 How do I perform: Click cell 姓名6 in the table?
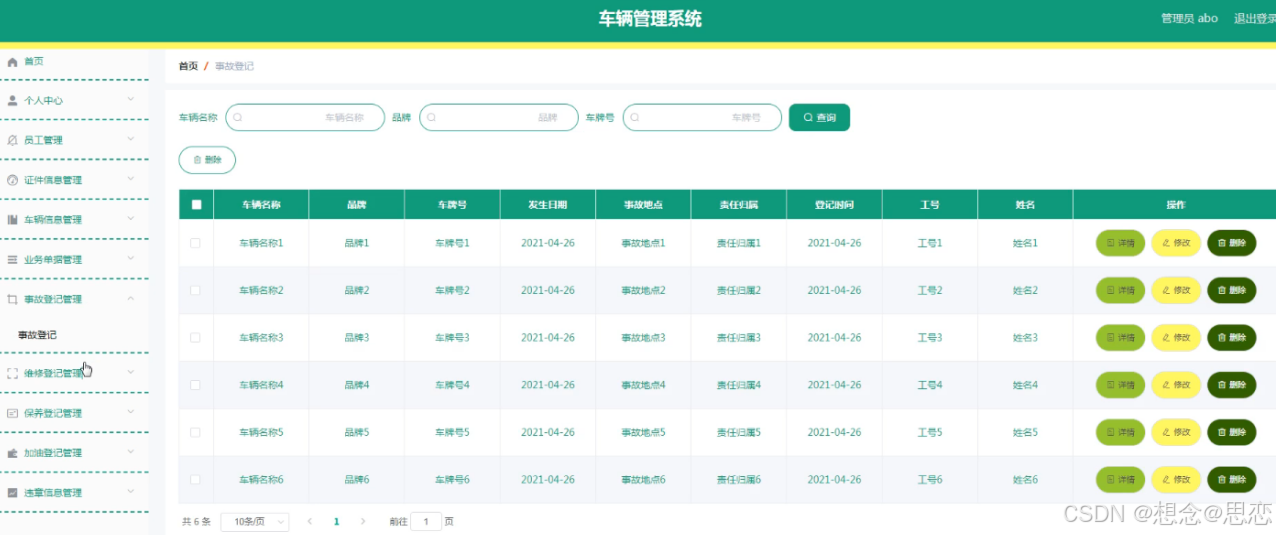click(1025, 480)
